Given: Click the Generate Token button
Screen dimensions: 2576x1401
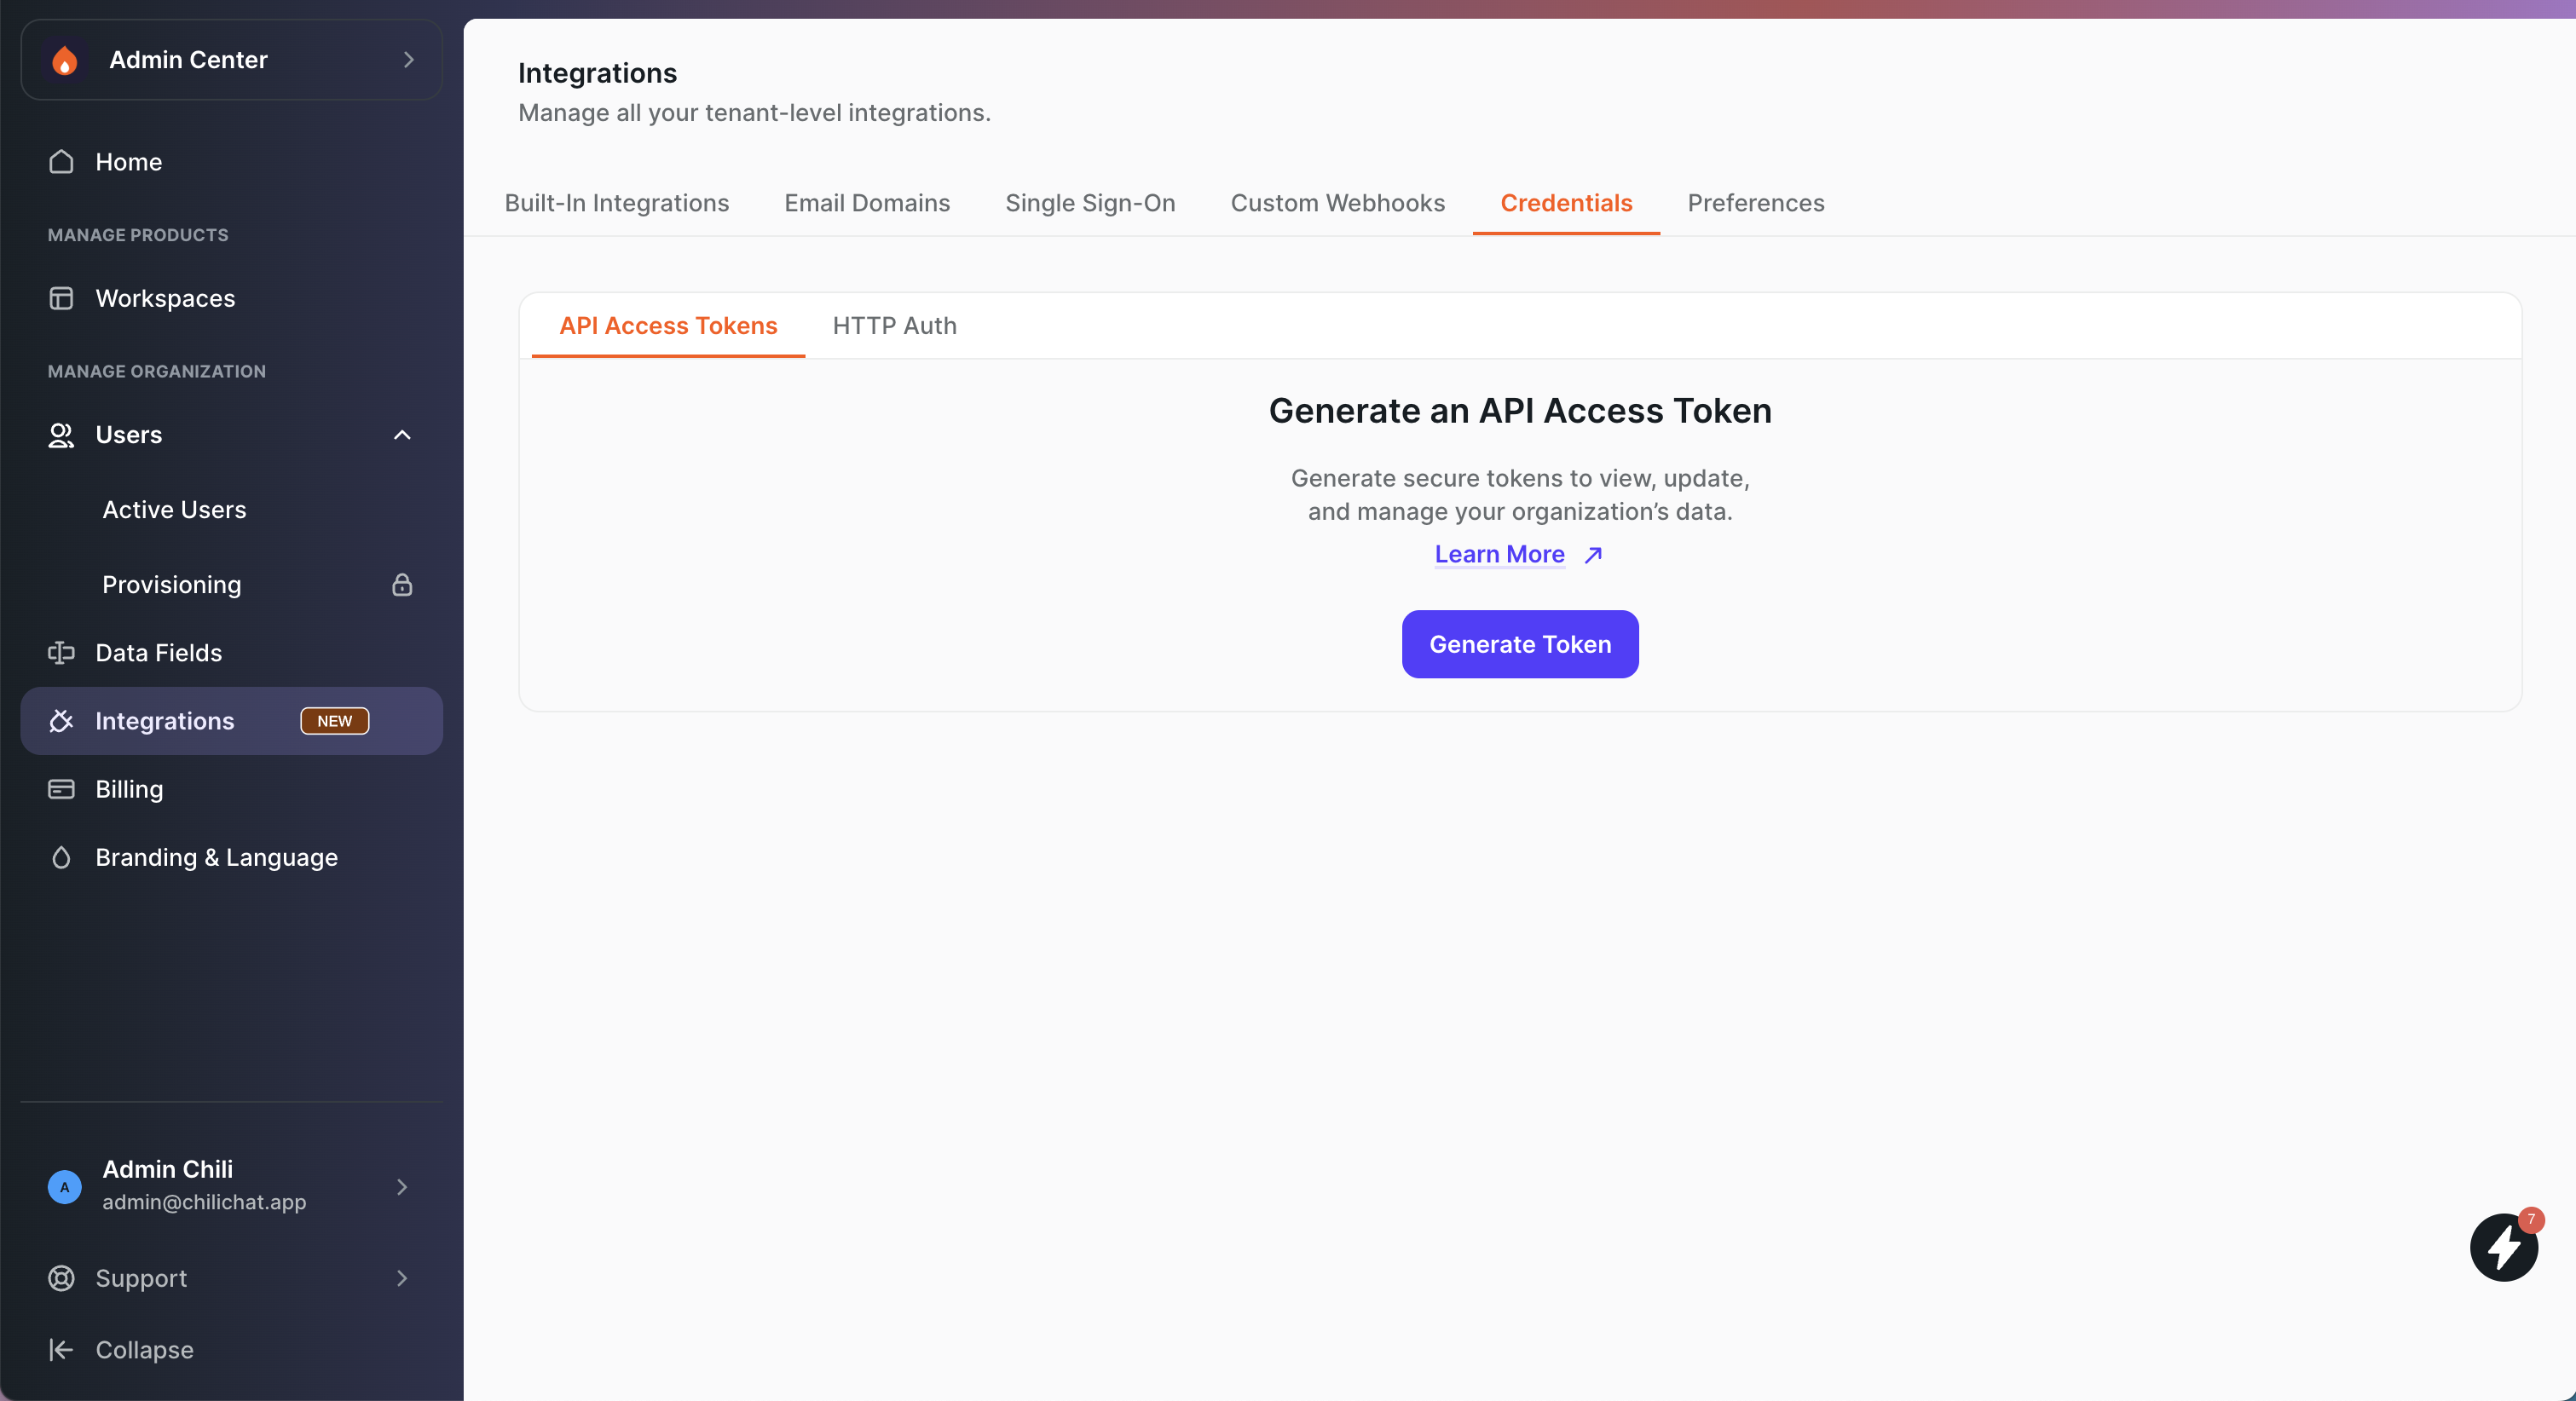Looking at the screenshot, I should tap(1519, 644).
